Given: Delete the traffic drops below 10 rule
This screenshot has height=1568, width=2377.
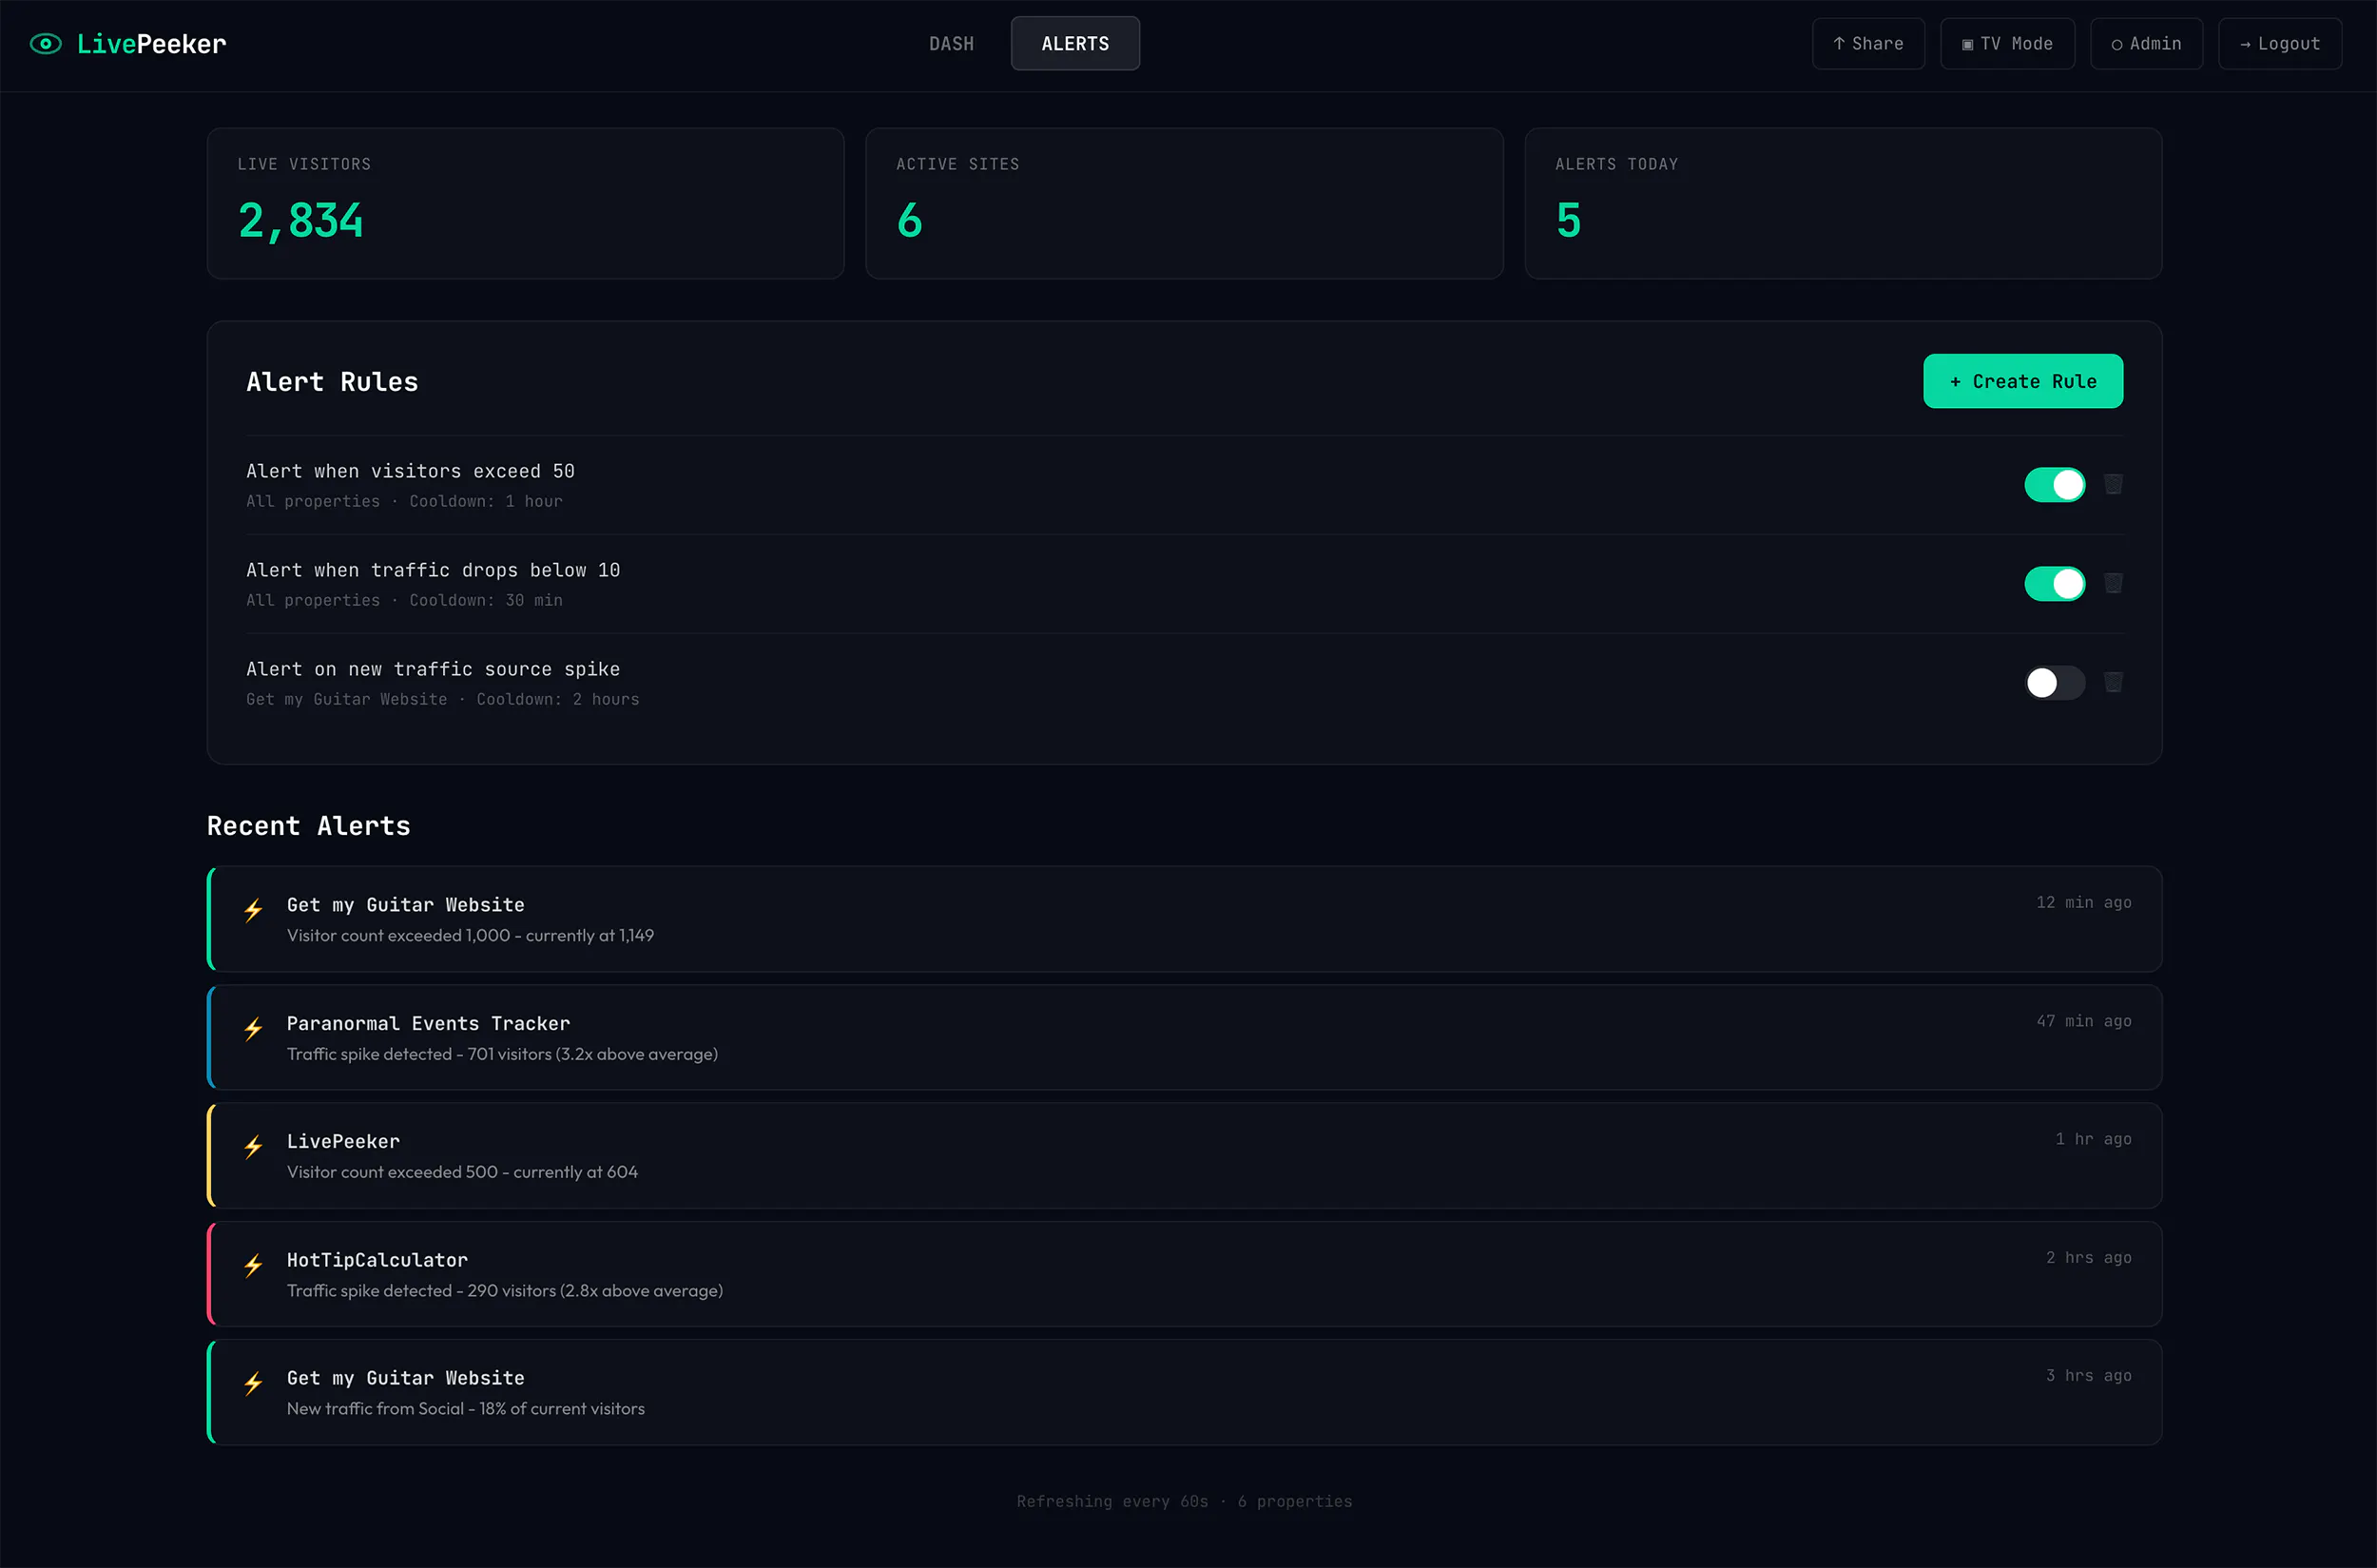Looking at the screenshot, I should tap(2113, 583).
